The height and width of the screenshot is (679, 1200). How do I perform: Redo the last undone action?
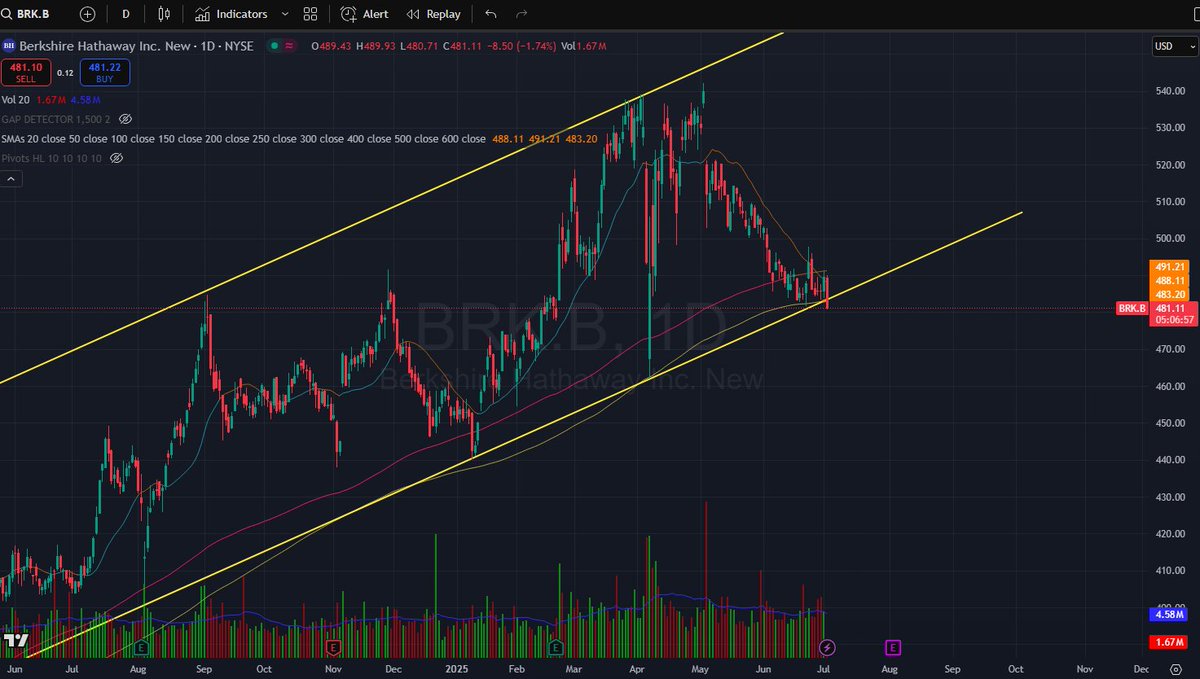click(521, 14)
